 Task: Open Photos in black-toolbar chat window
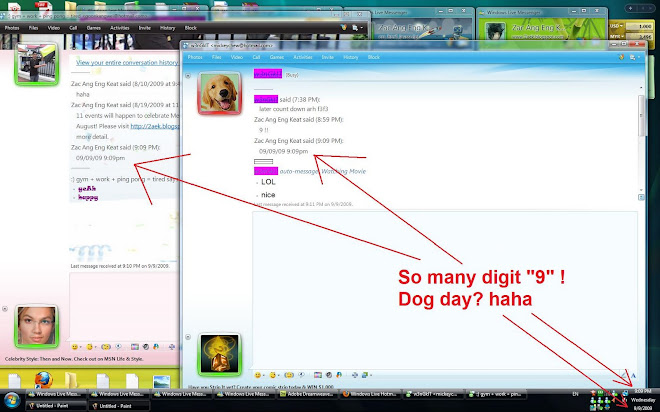pos(12,28)
